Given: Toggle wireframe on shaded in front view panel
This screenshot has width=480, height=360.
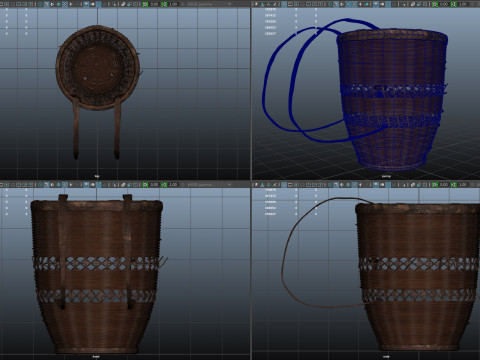Looking at the screenshot, I should 59,184.
